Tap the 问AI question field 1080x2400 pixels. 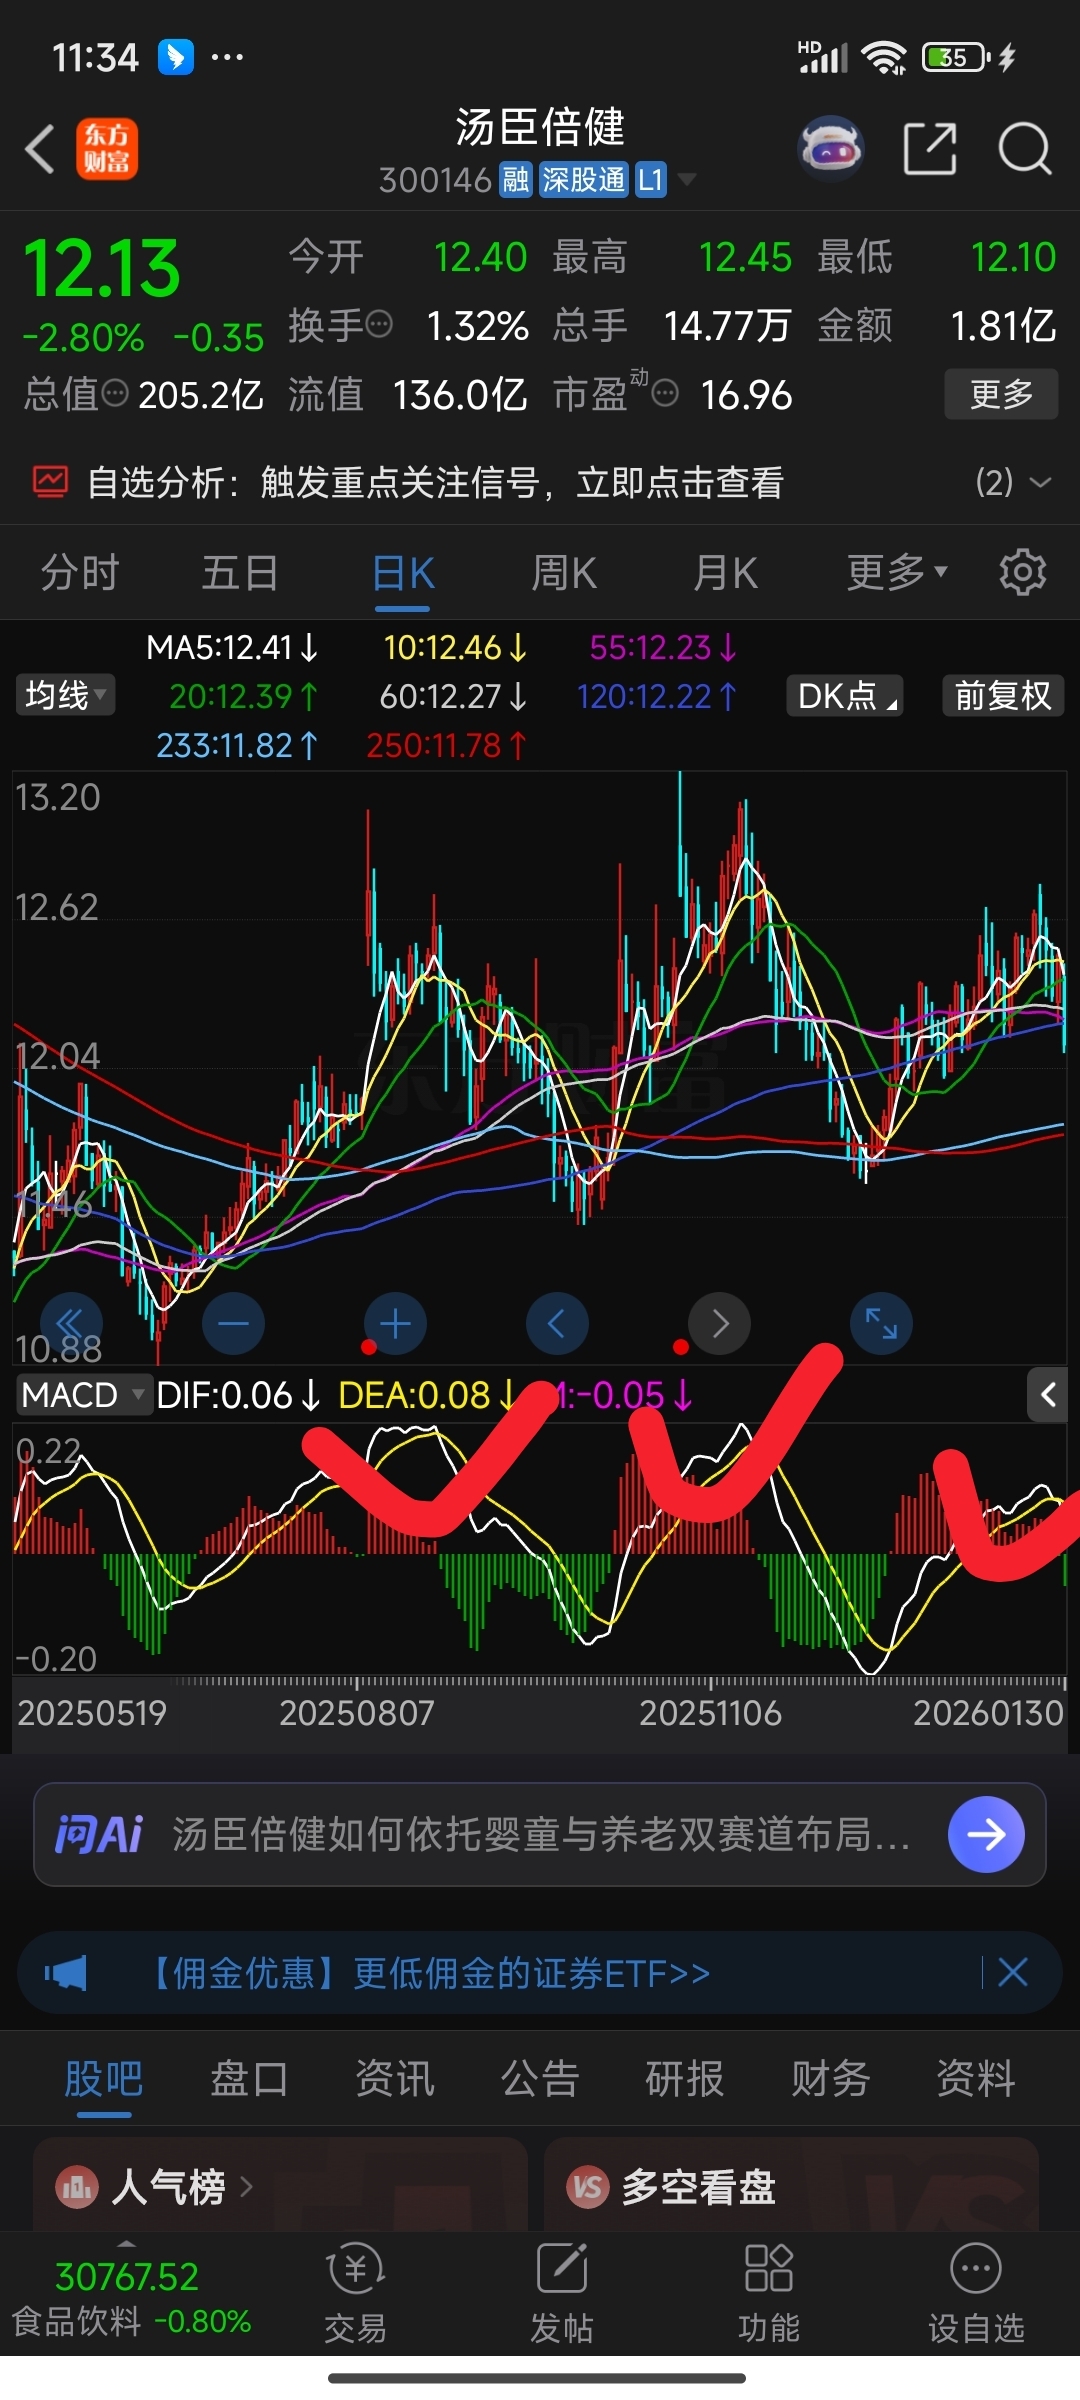(x=540, y=1834)
